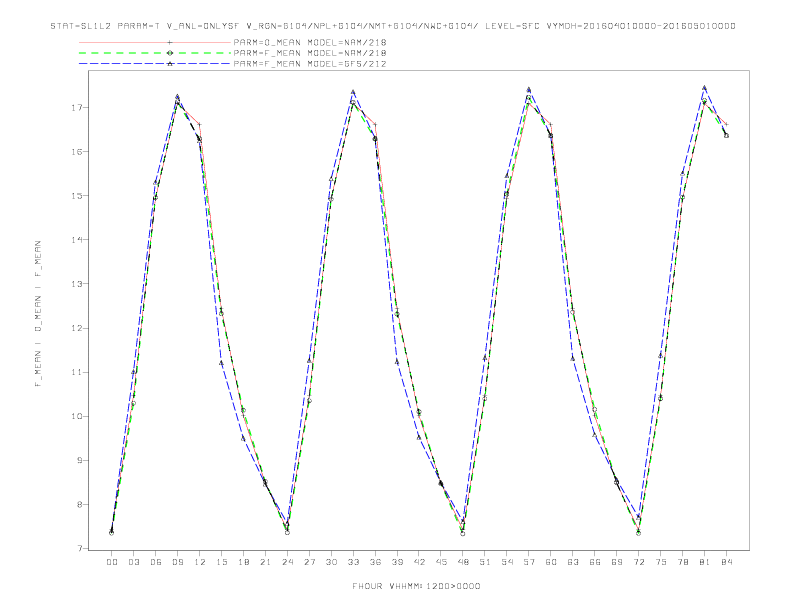Click NAM forecast circle data point at hour 03
This screenshot has height=612, width=792.
(x=133, y=403)
